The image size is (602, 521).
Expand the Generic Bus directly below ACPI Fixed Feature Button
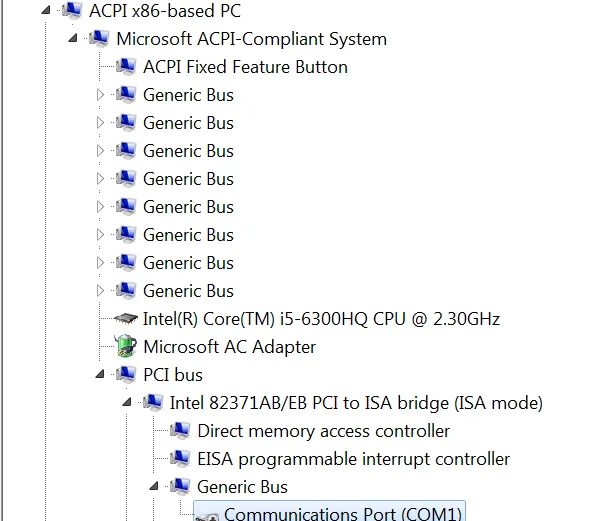point(100,94)
